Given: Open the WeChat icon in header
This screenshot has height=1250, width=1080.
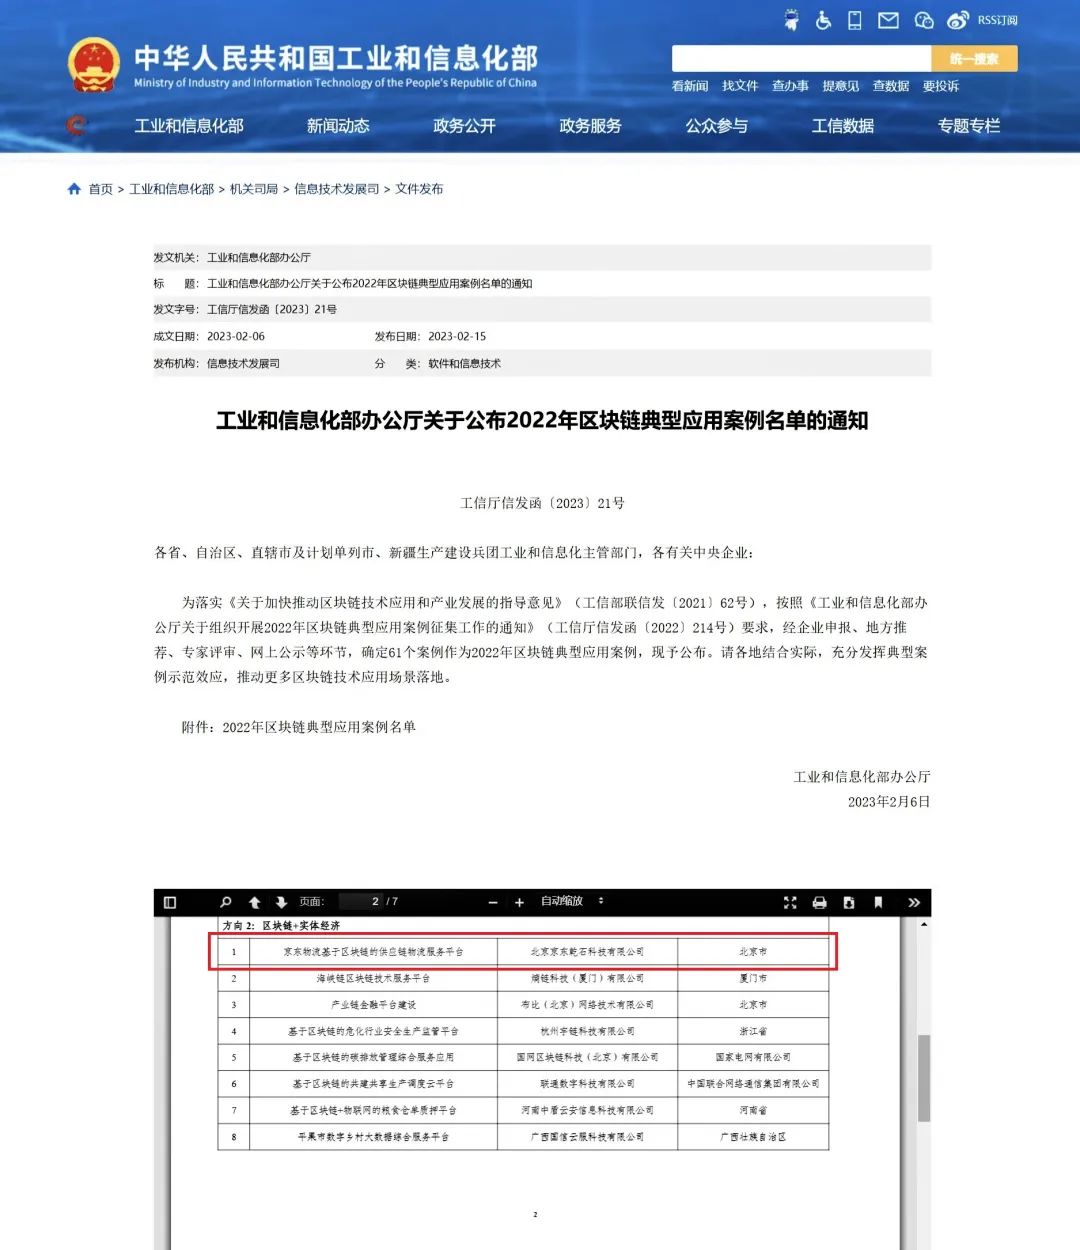Looking at the screenshot, I should [924, 20].
